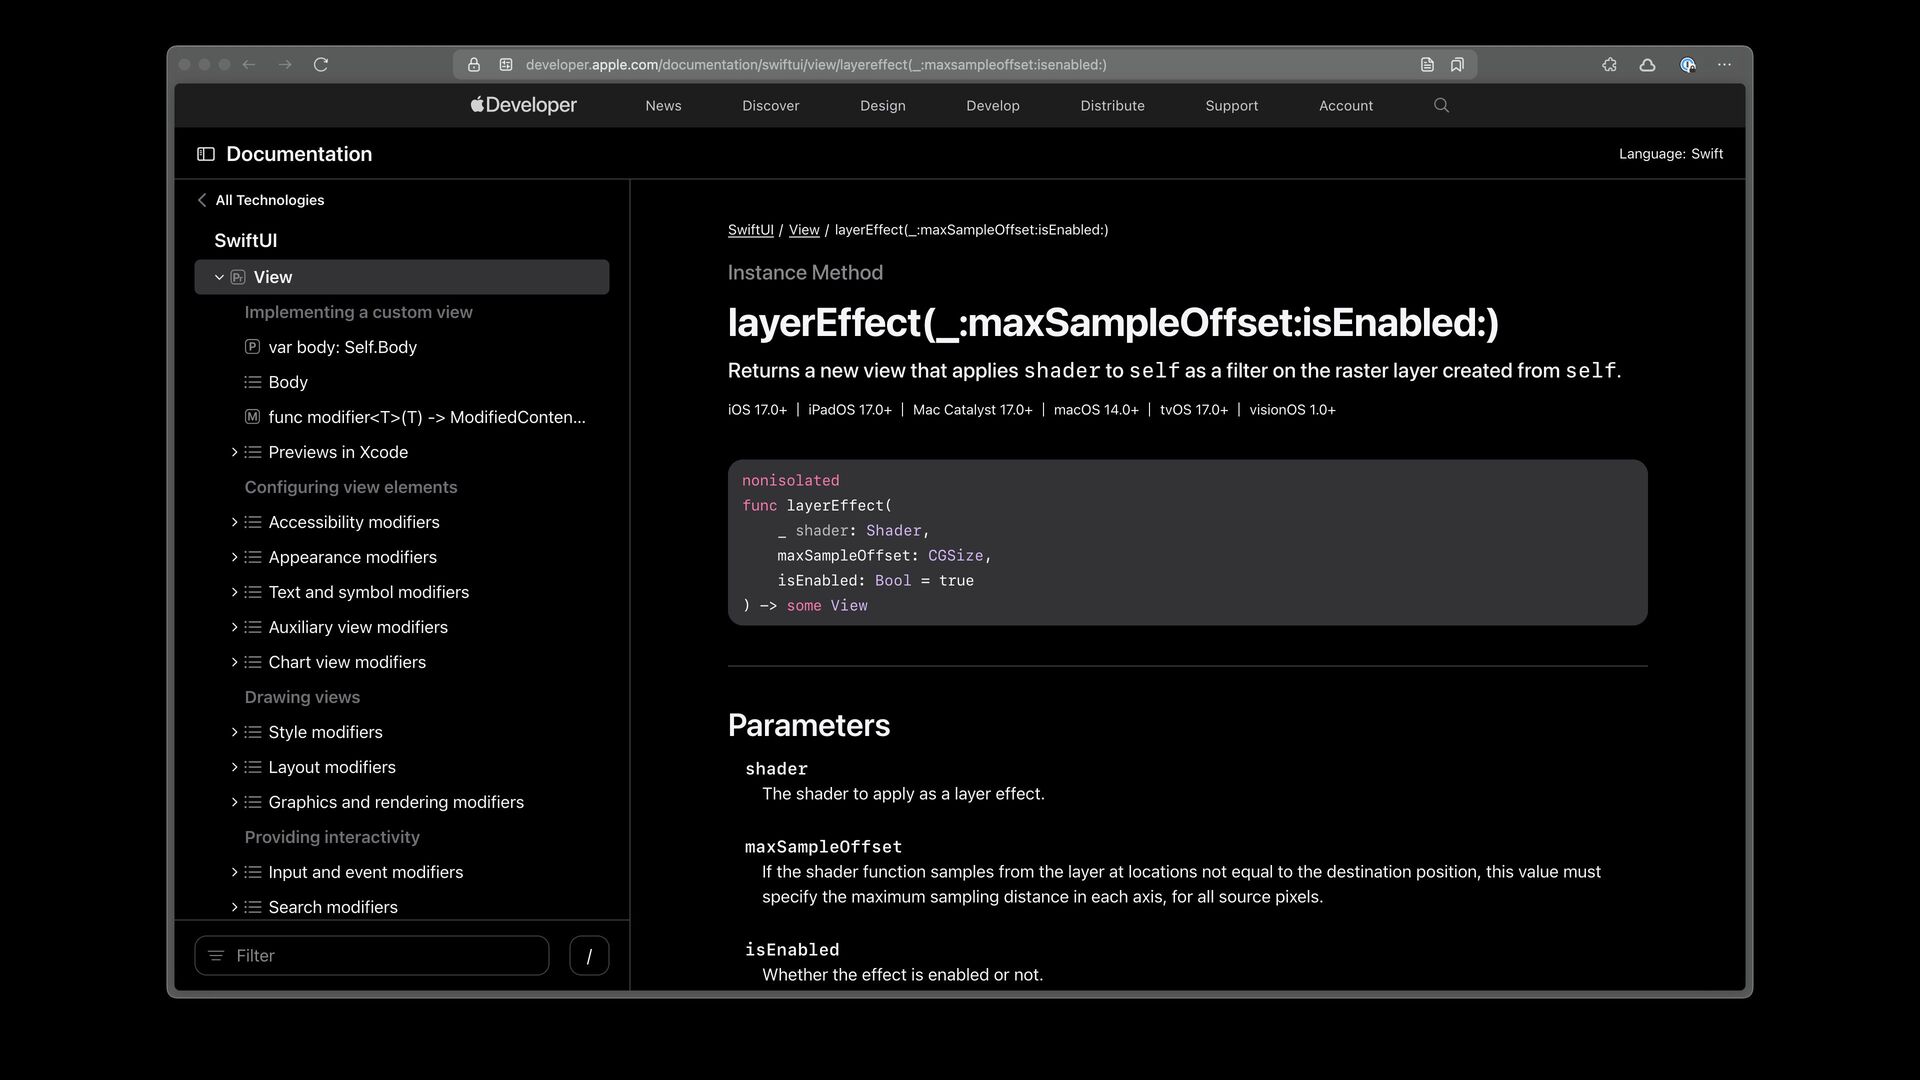This screenshot has width=1920, height=1080.
Task: Expand Previews in Xcode chevron
Action: [234, 452]
